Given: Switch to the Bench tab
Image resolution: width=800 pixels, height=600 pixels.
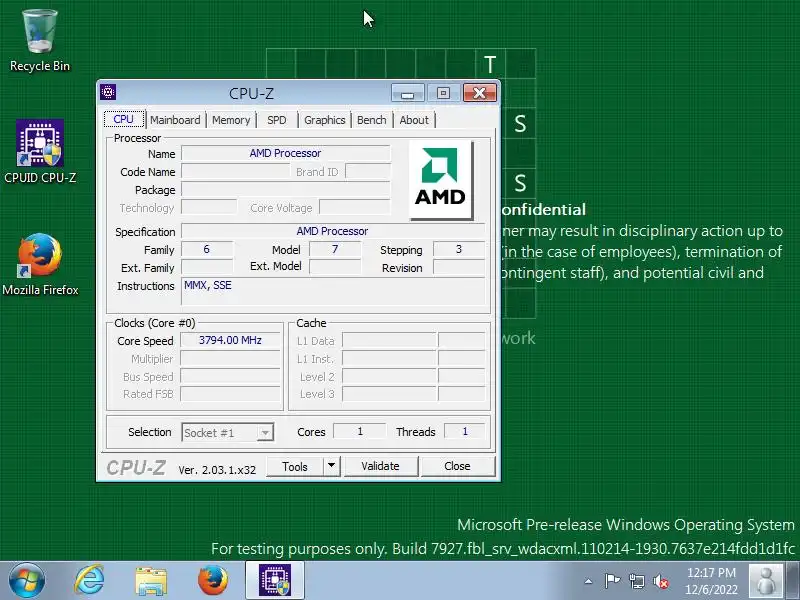Looking at the screenshot, I should tap(371, 120).
